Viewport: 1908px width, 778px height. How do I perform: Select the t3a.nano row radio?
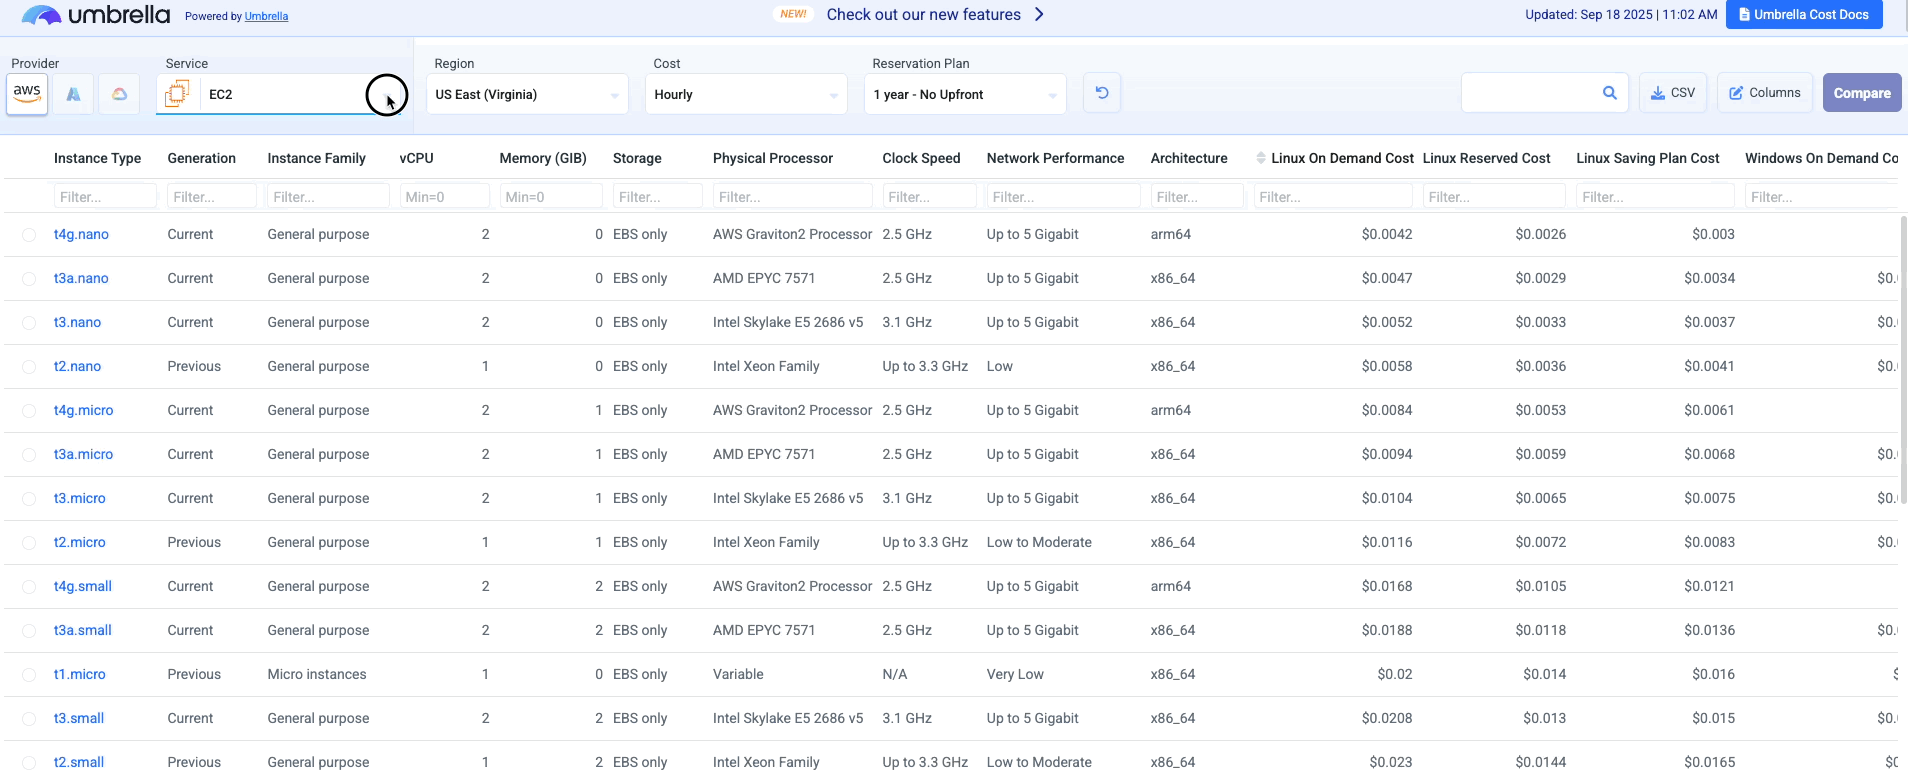[x=29, y=279]
